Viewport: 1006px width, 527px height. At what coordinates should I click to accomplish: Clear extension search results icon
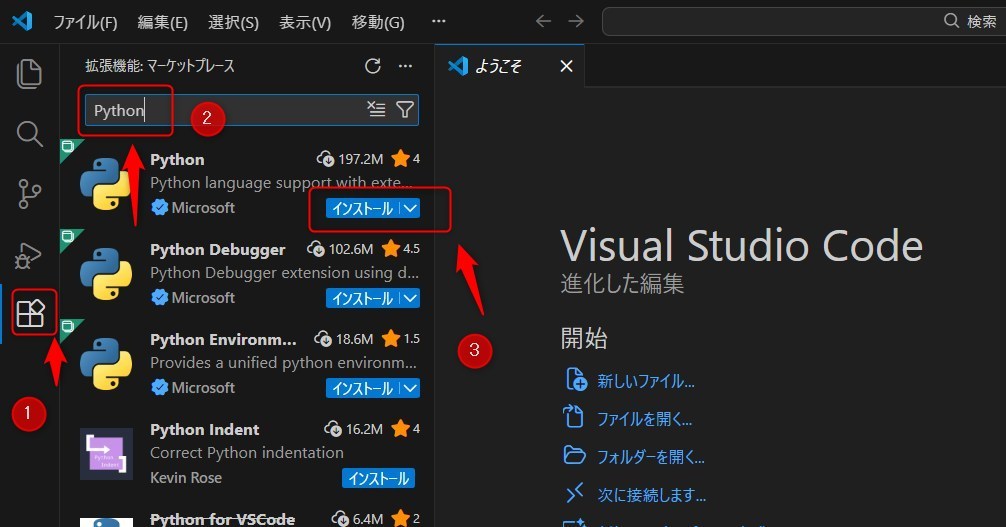pos(376,109)
